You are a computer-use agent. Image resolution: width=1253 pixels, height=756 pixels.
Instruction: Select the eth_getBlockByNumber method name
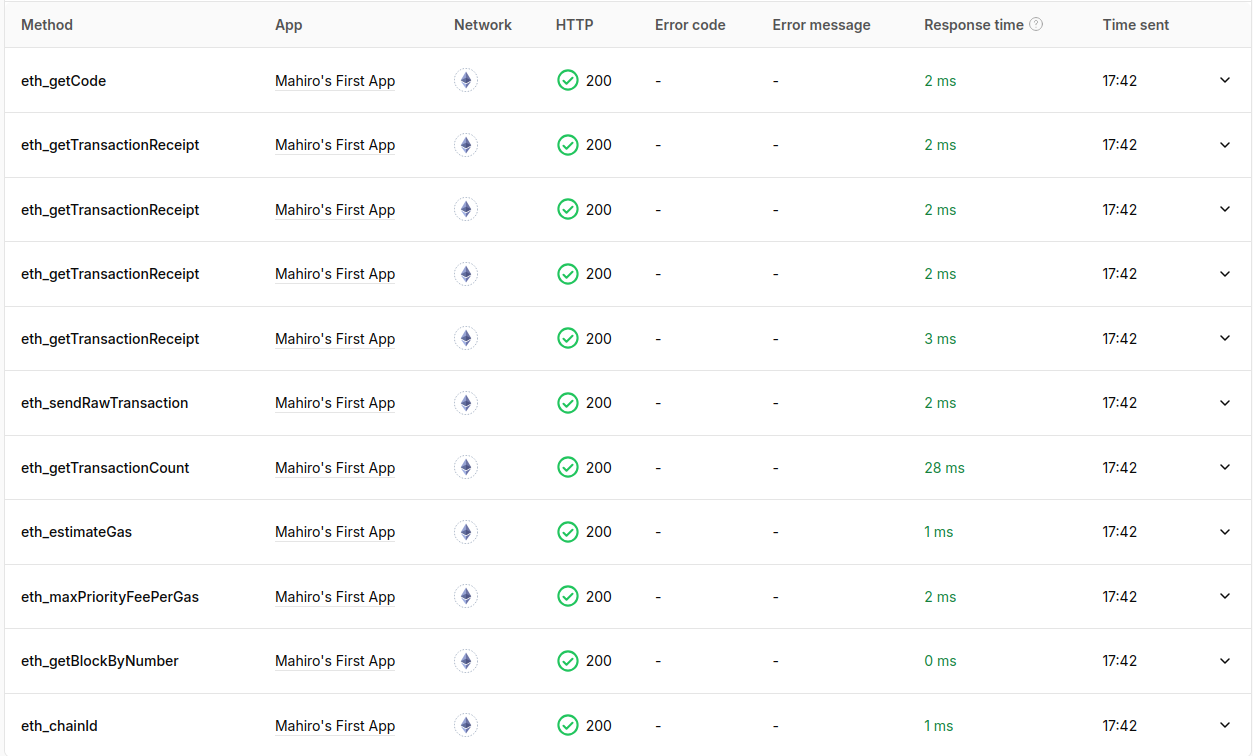100,661
